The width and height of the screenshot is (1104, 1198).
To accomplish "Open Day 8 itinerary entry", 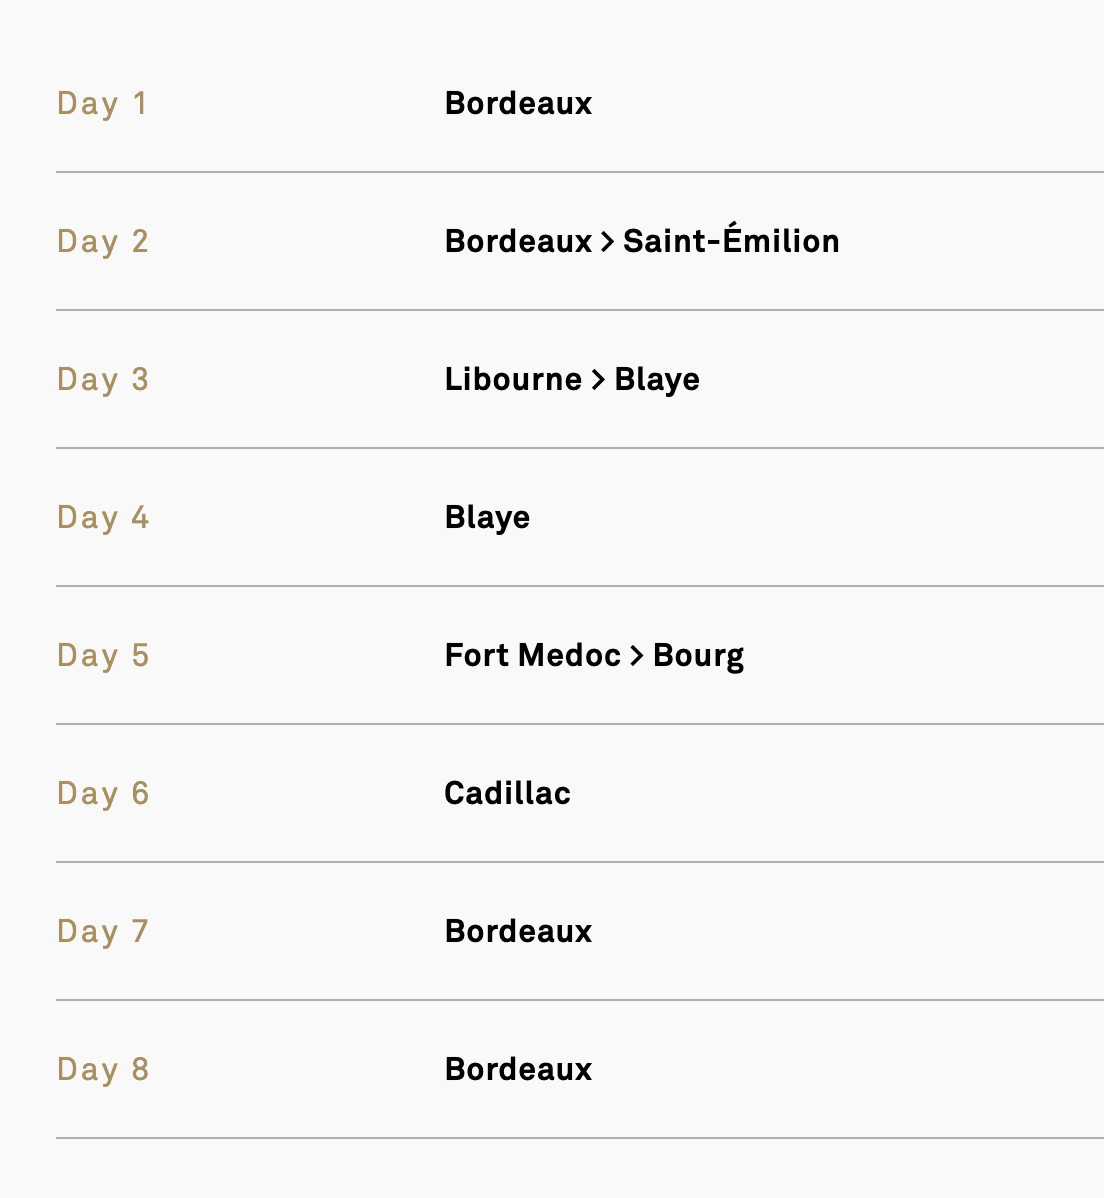I will [x=580, y=1069].
